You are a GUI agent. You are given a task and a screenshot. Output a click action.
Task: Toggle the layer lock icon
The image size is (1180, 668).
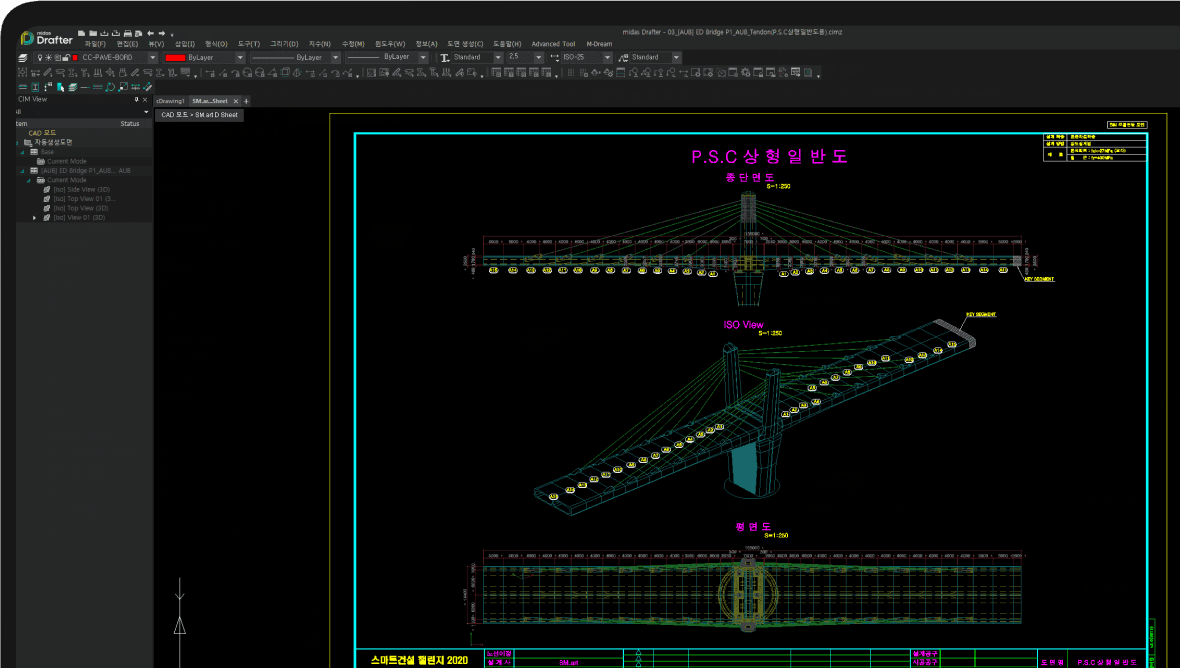65,58
